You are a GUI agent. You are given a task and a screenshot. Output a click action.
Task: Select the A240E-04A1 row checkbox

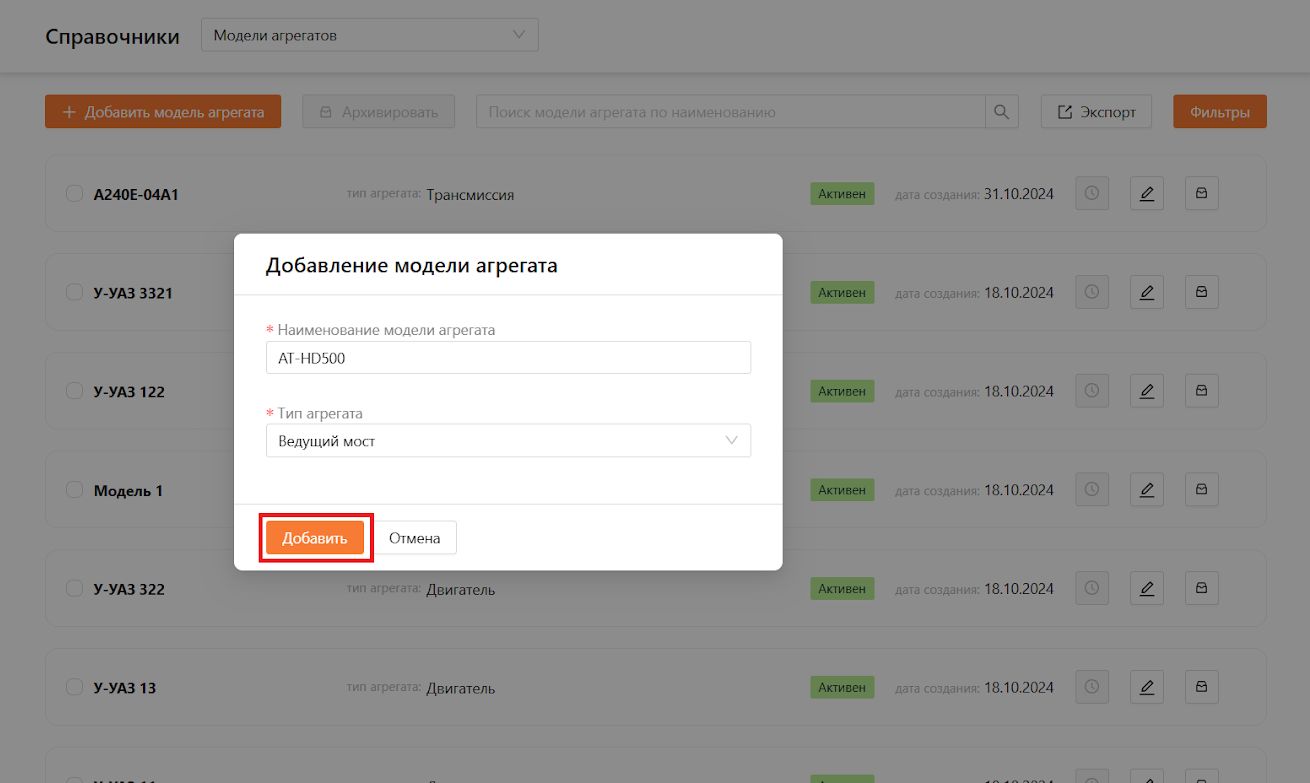pyautogui.click(x=74, y=194)
